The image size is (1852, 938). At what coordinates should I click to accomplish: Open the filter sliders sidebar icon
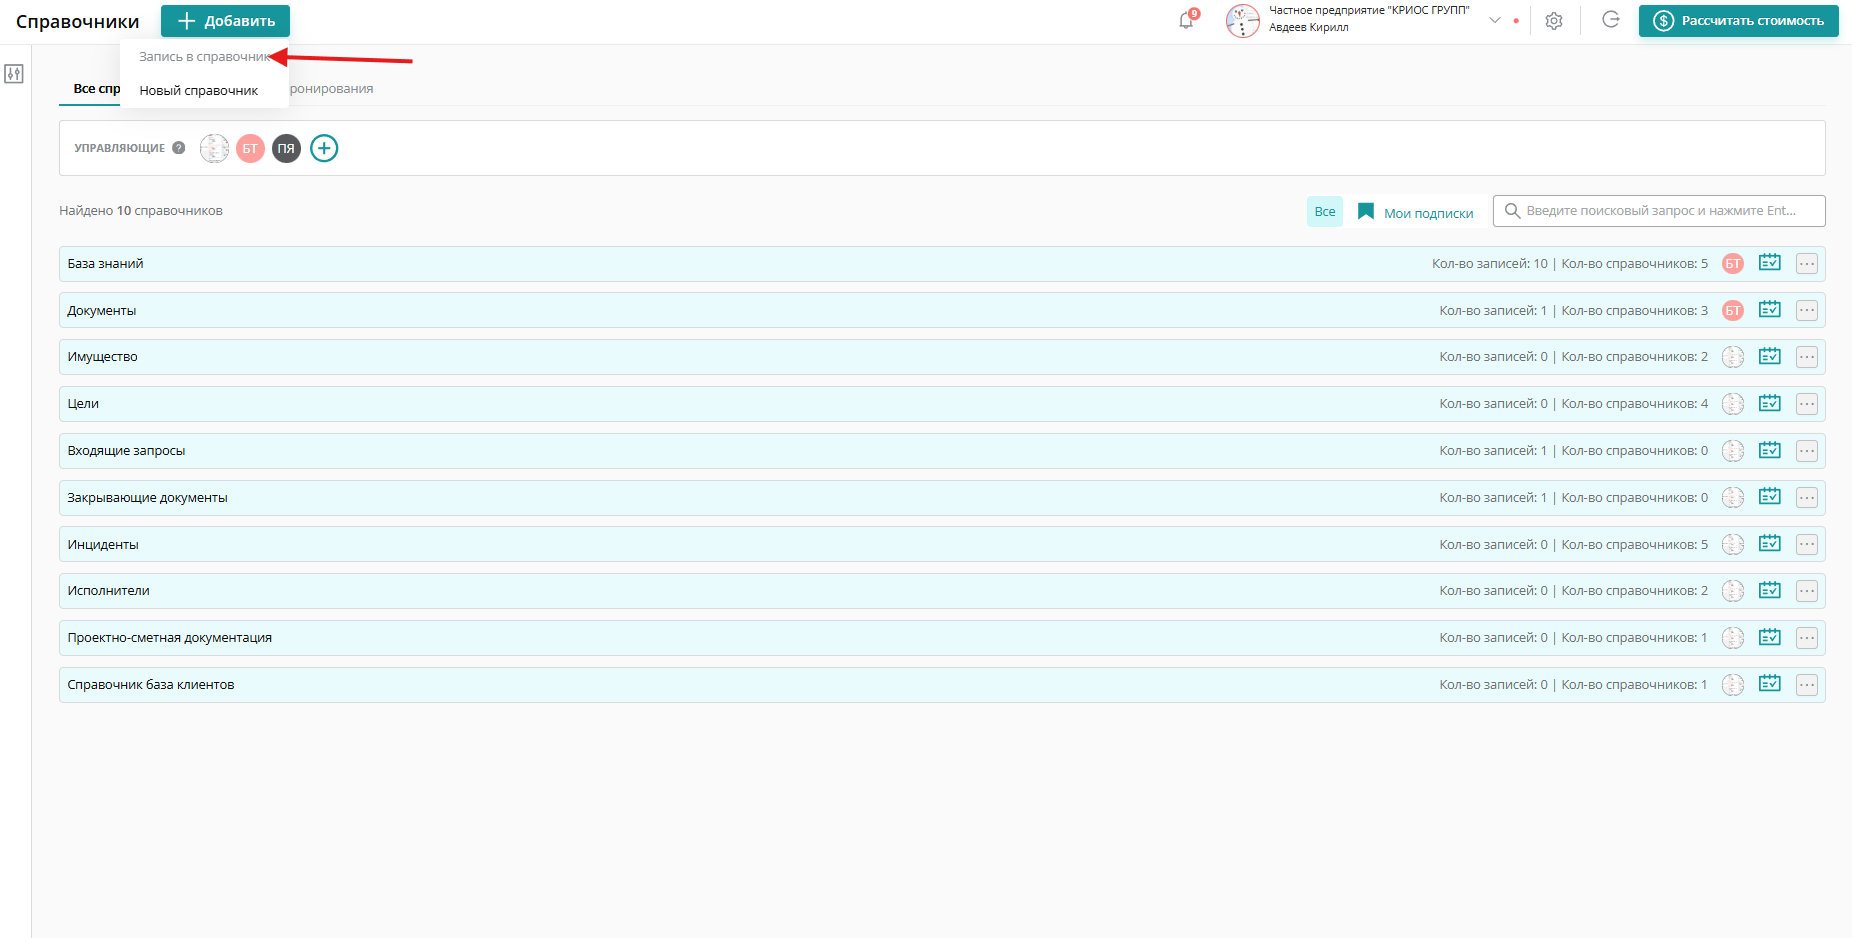point(14,74)
